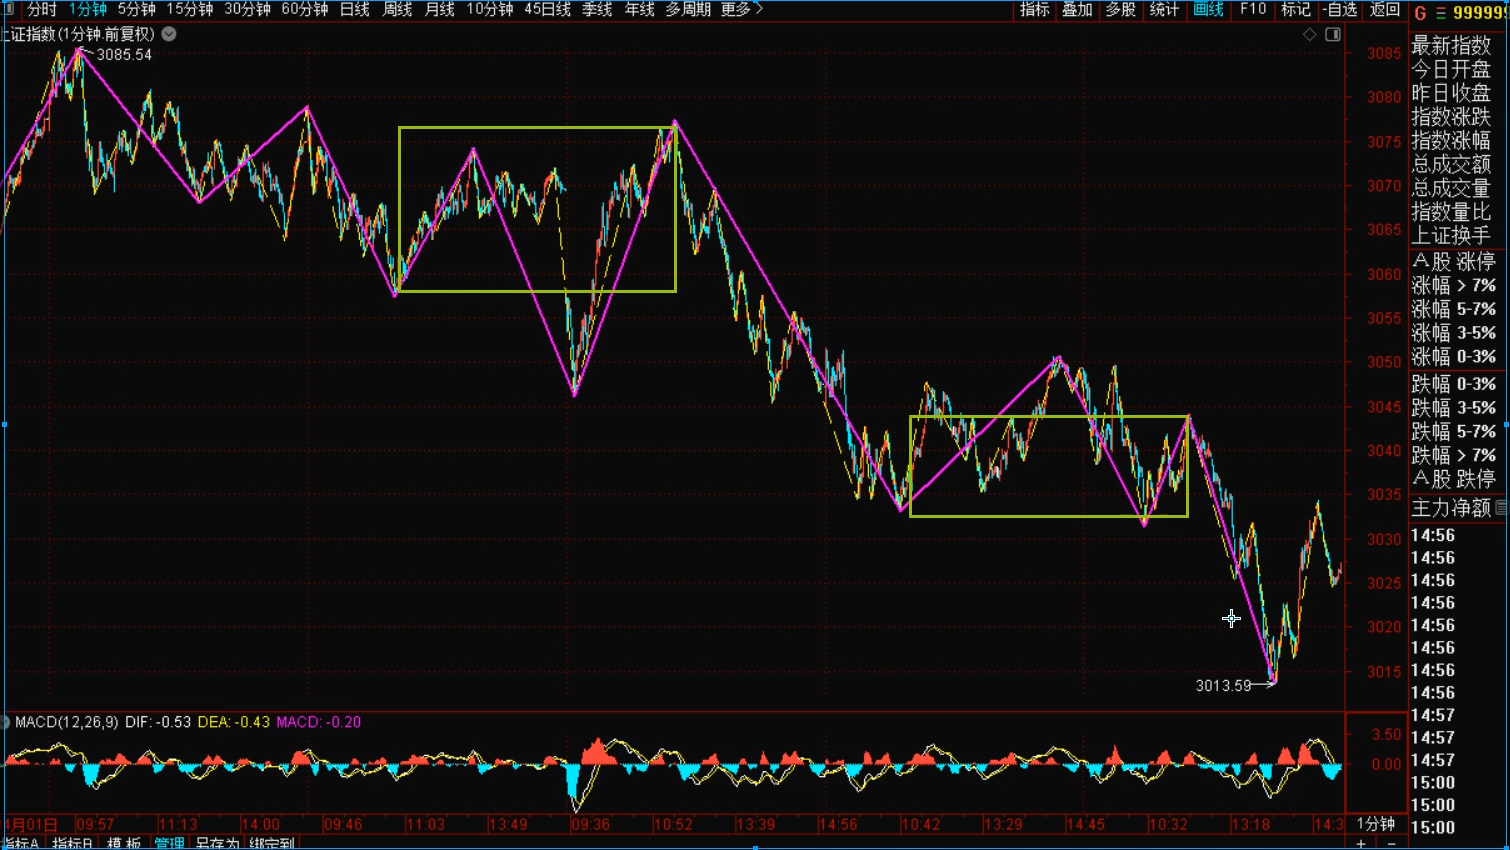Click the 绑定到 bind-to button
The height and width of the screenshot is (850, 1510).
[272, 844]
